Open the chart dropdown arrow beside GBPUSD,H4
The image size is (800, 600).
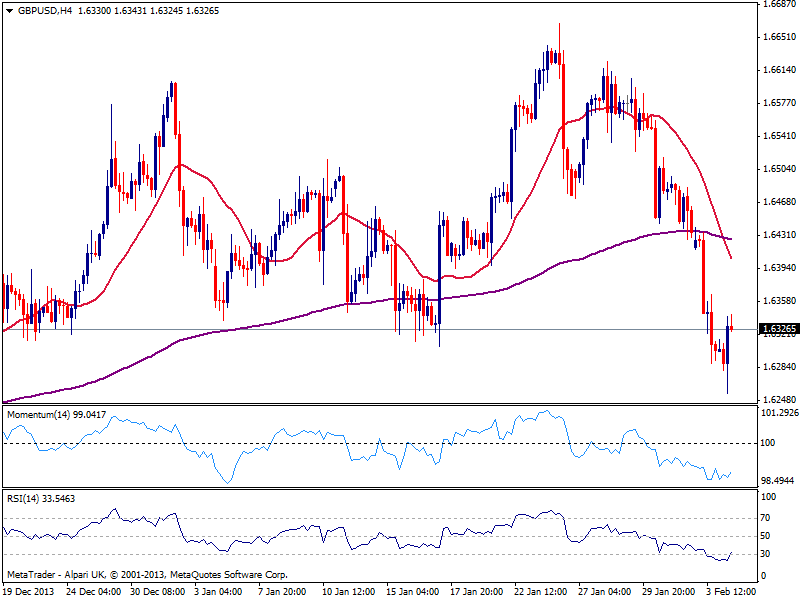(x=9, y=11)
